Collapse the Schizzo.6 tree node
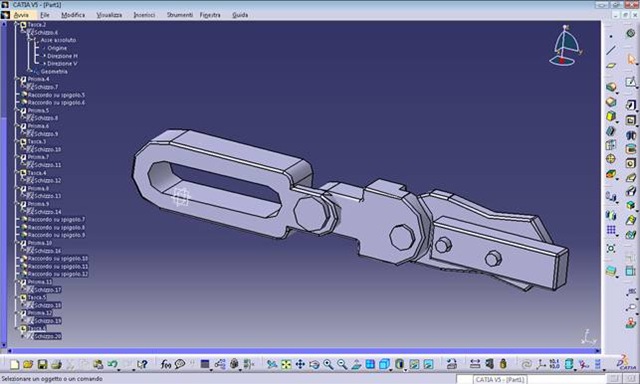 coord(28,32)
